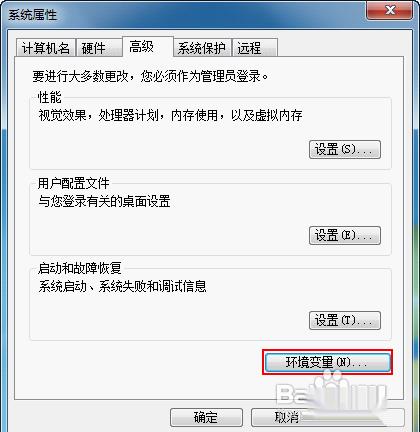Click user profiles 设置(E) button

pos(345,236)
